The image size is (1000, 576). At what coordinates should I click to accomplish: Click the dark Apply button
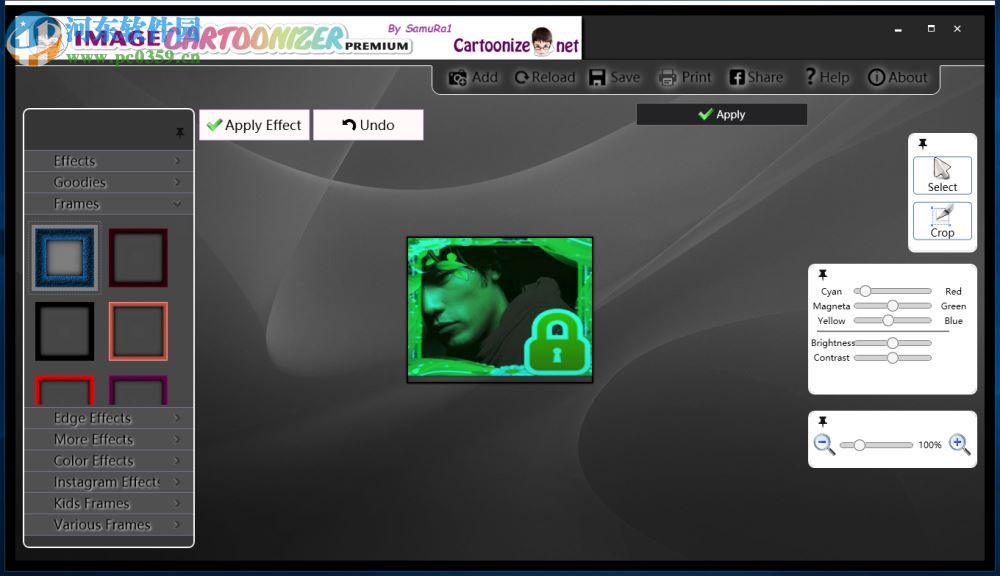pos(721,115)
